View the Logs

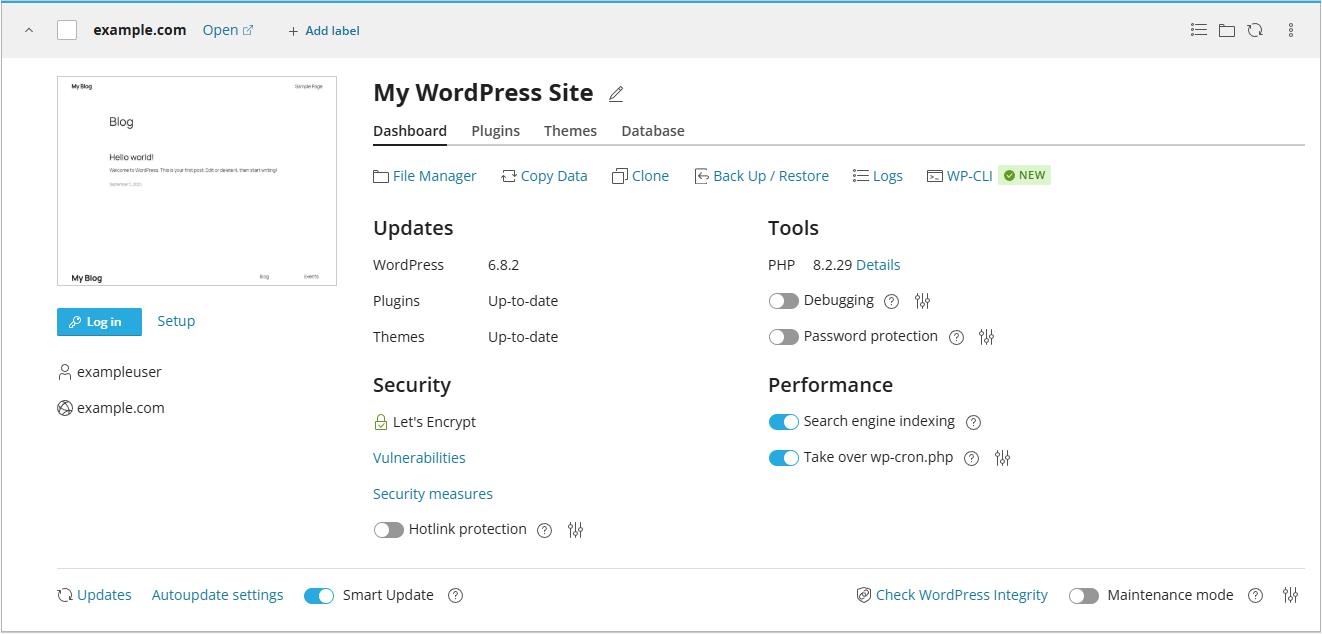tap(878, 176)
